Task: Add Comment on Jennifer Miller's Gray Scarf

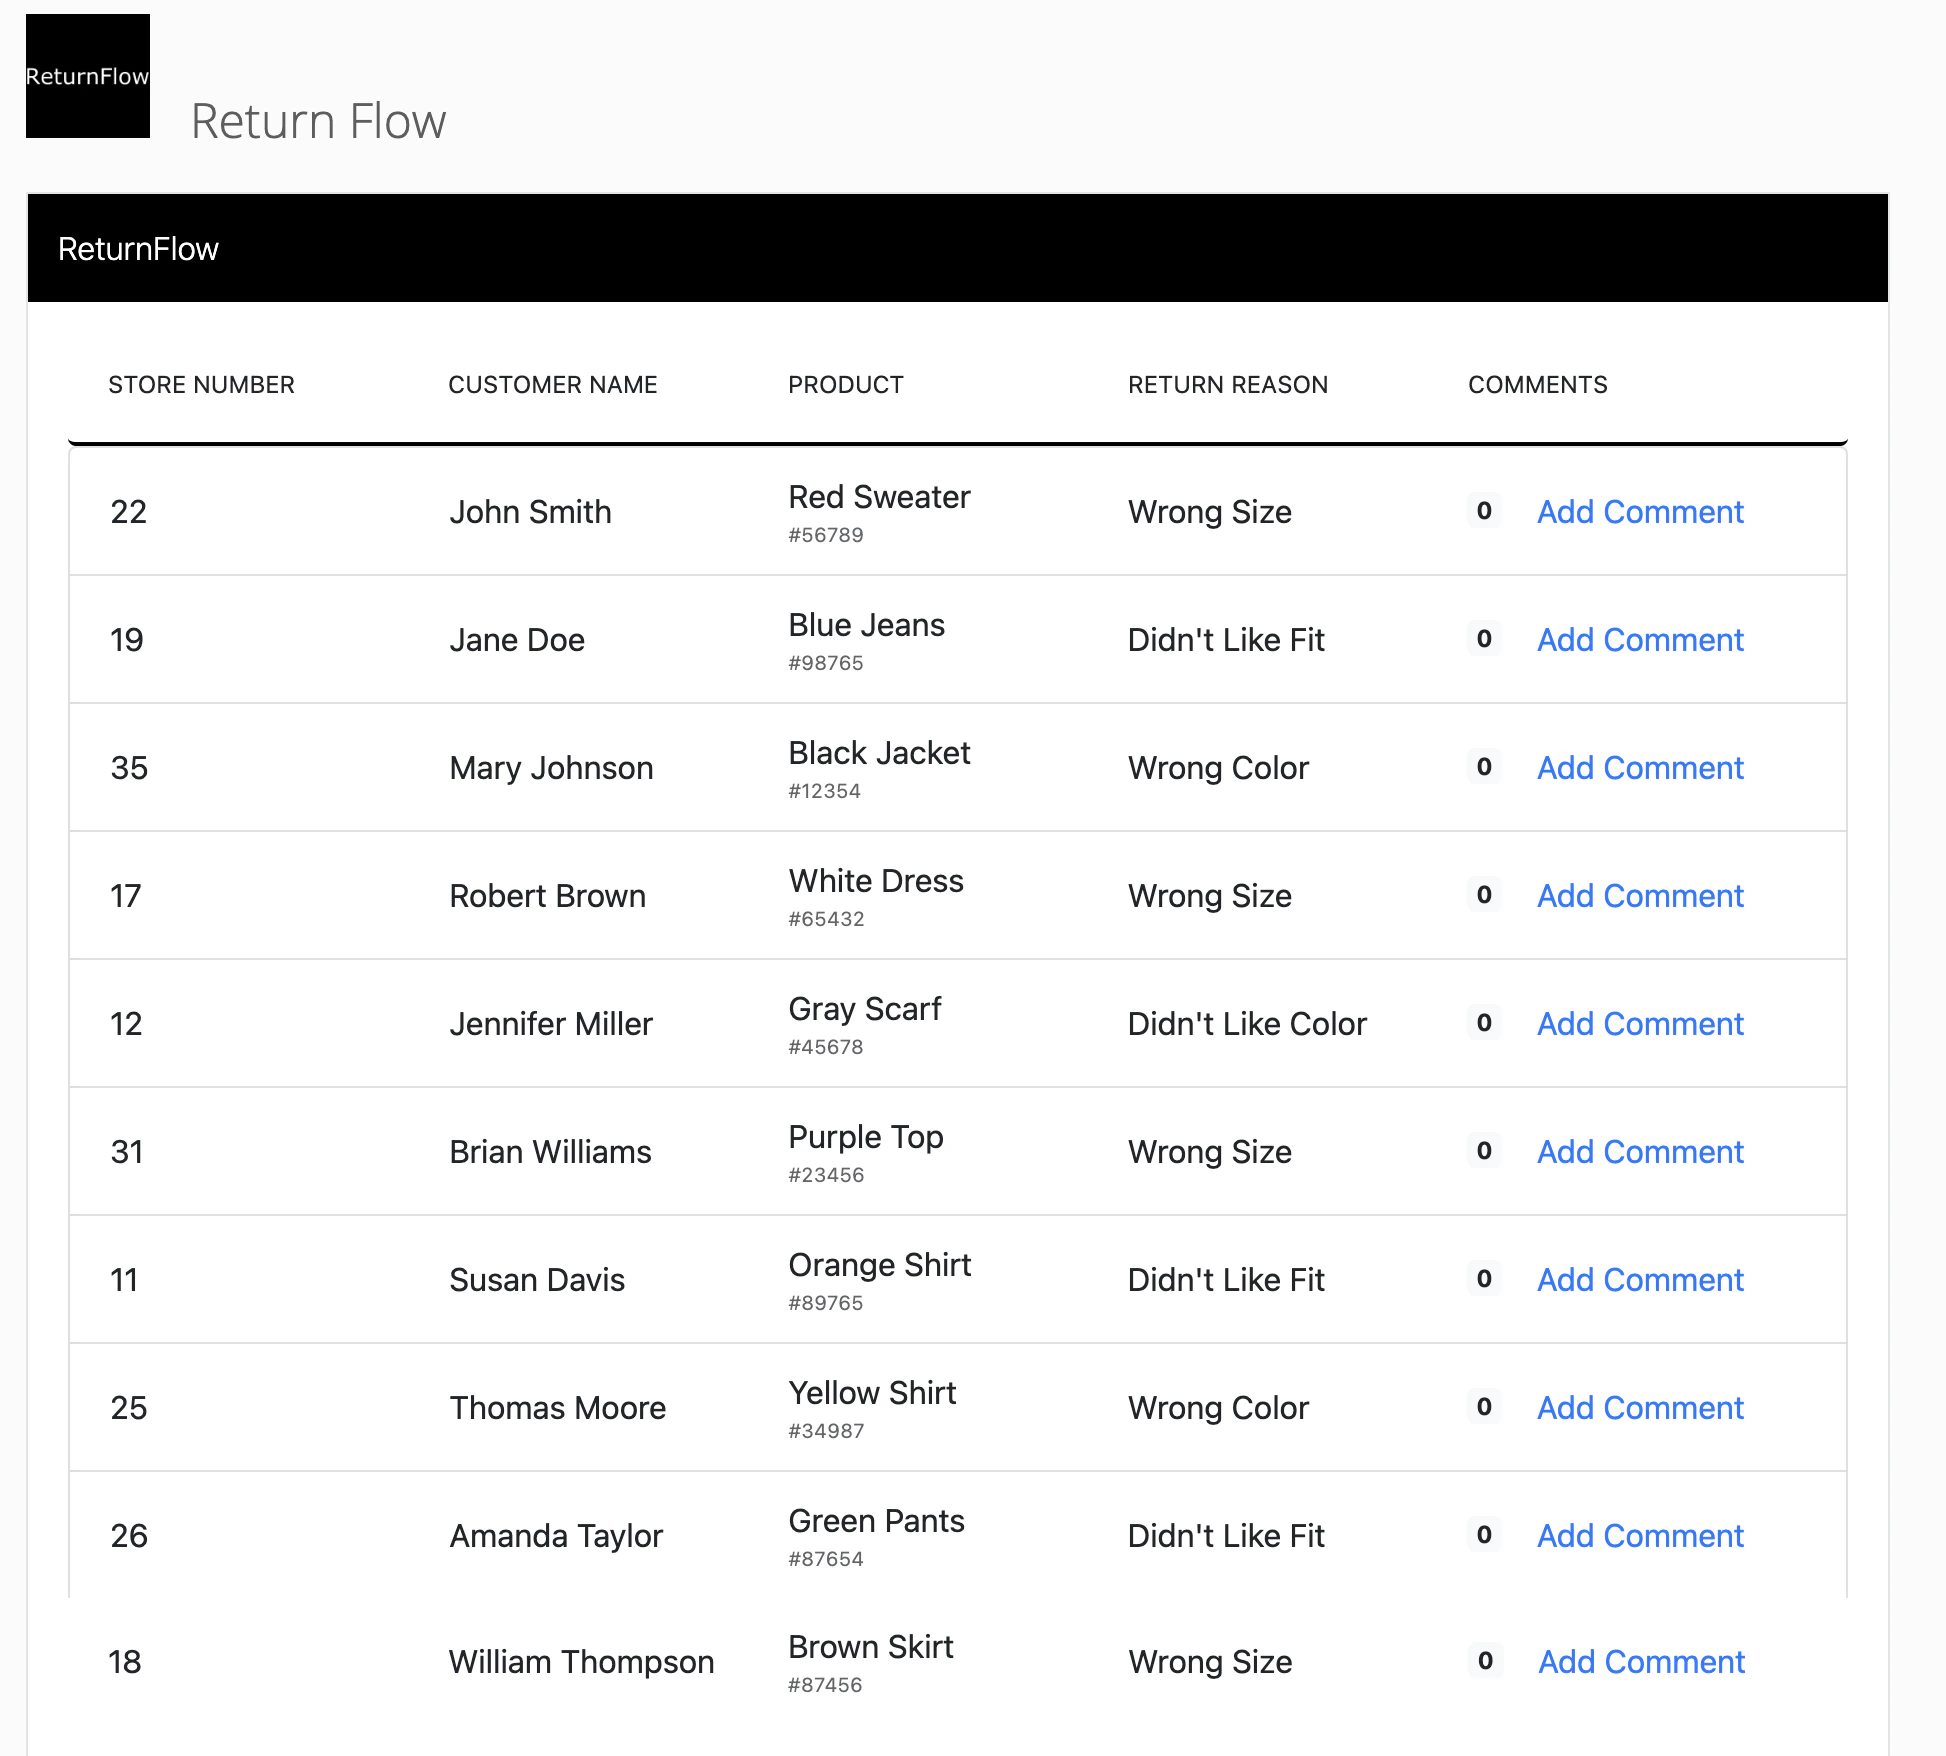Action: (x=1640, y=1024)
